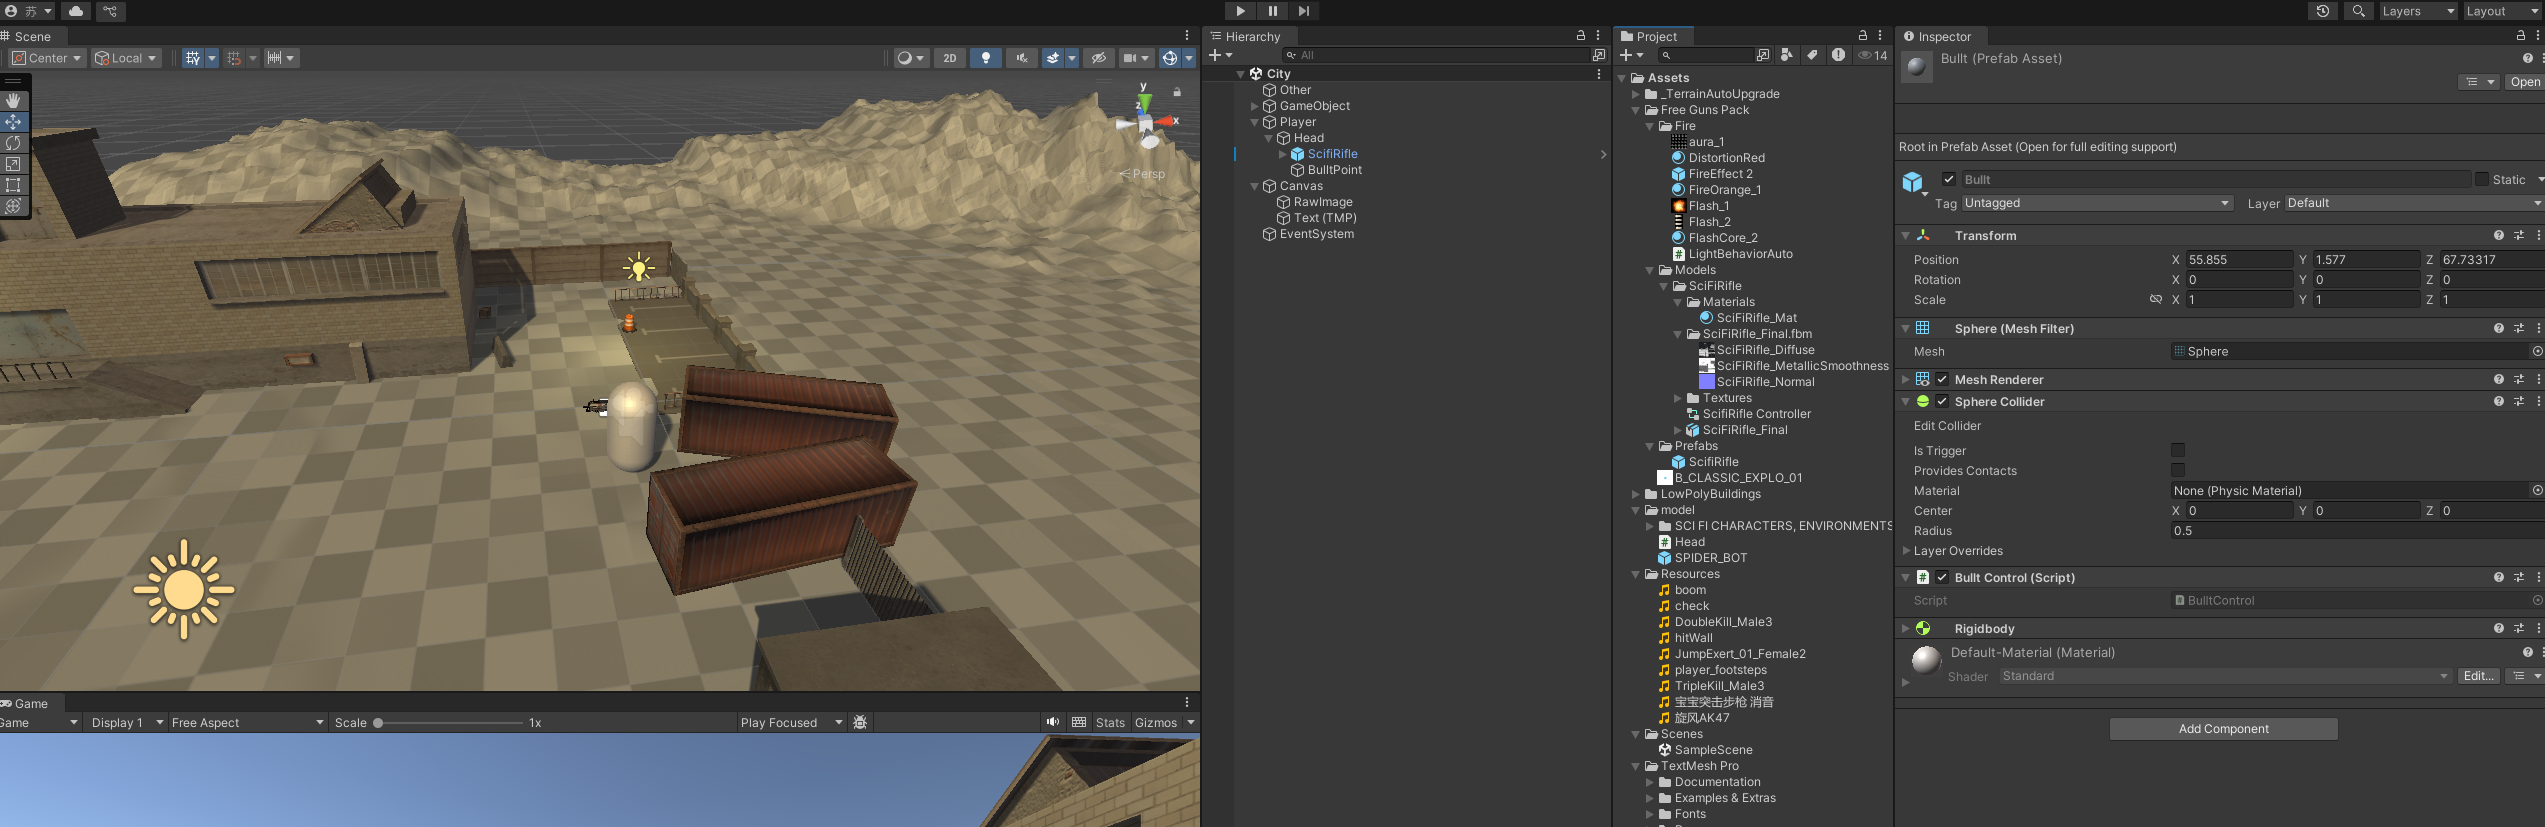Screen dimensions: 2545x827
Task: Collapse the Player object in Hierarchy
Action: pos(1255,122)
